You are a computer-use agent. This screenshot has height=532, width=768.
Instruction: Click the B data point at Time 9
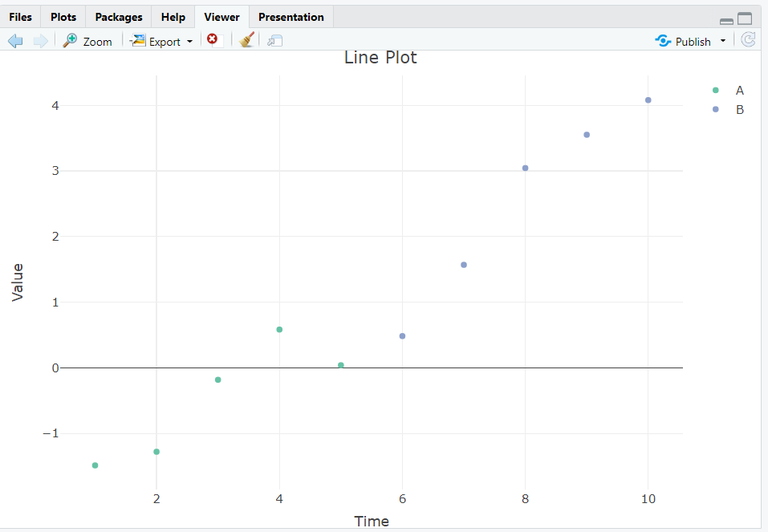(587, 135)
